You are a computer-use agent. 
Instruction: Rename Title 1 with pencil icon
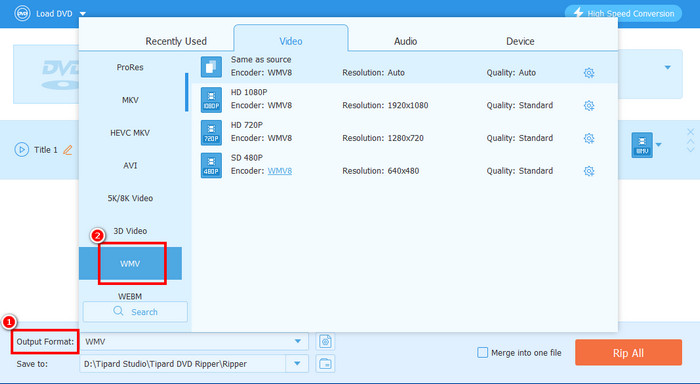click(67, 150)
